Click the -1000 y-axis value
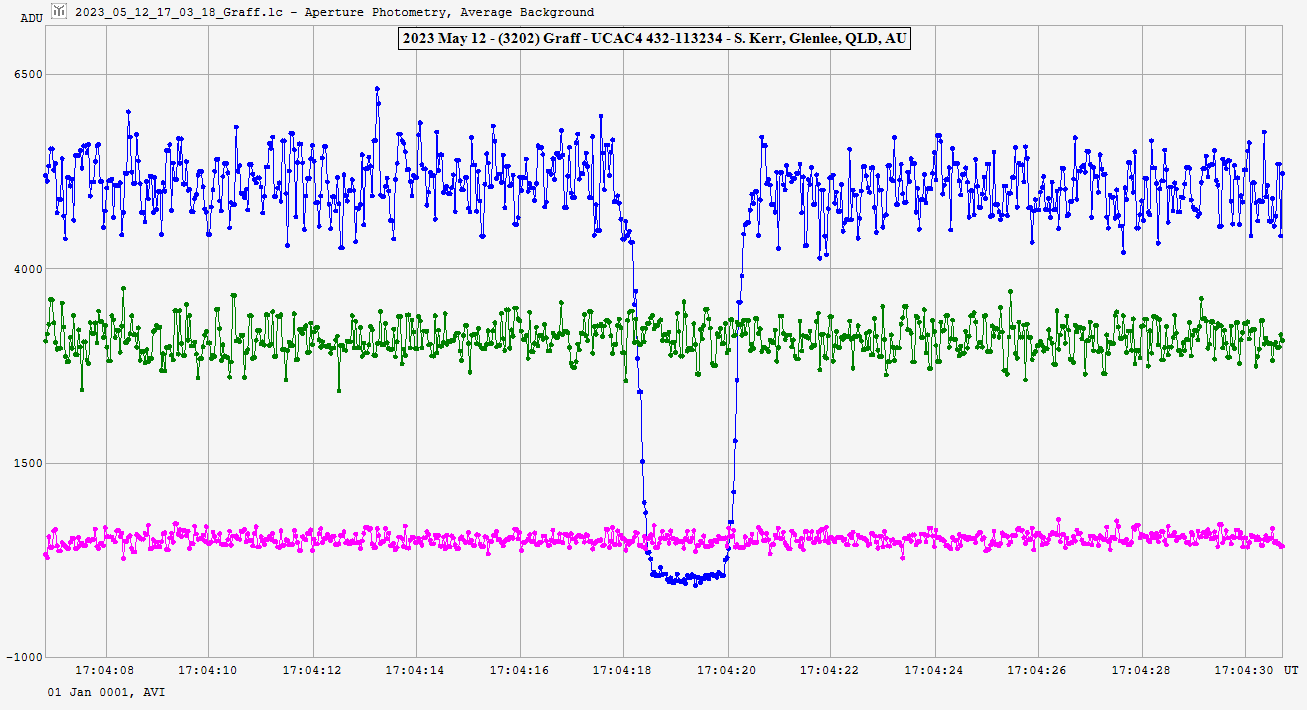The width and height of the screenshot is (1307, 710). 26,657
